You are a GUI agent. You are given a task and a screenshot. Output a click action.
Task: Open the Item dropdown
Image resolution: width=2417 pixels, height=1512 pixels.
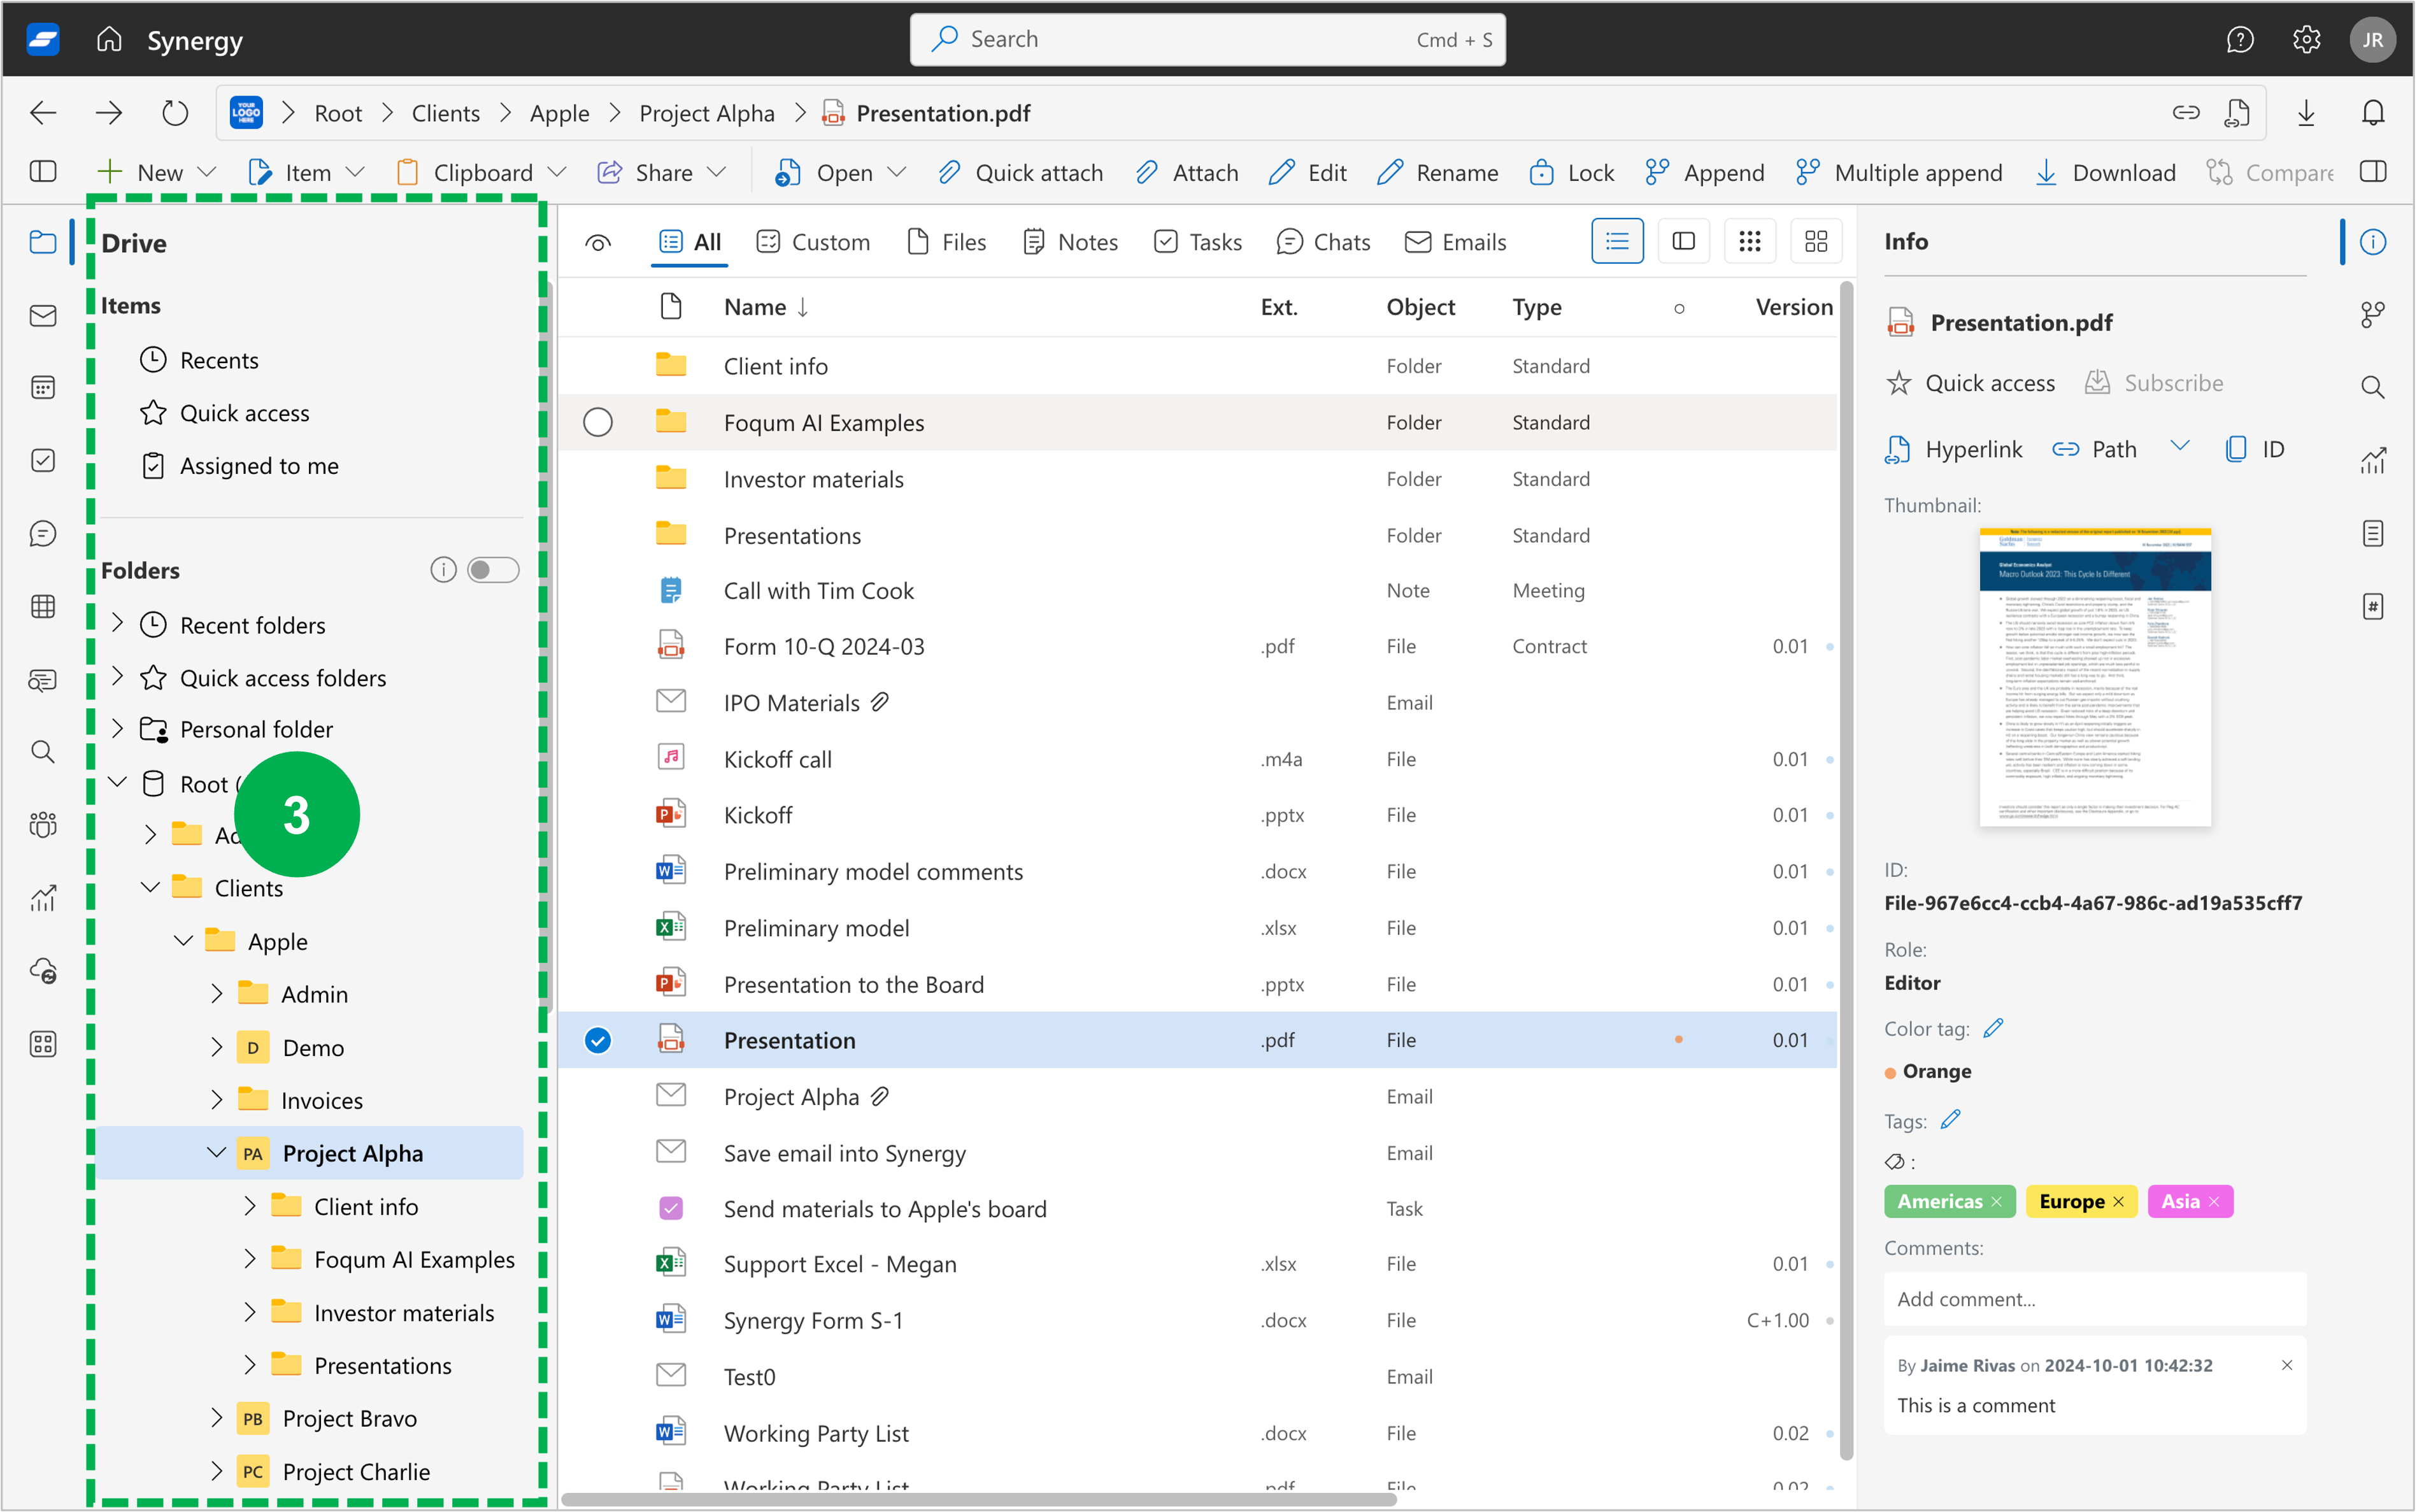click(306, 172)
